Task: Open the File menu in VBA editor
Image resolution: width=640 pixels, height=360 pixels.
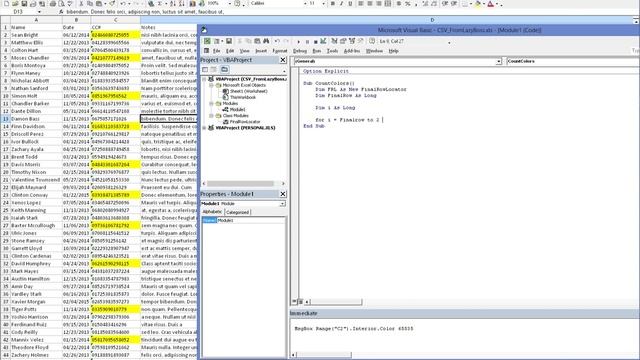Action: [x=216, y=51]
